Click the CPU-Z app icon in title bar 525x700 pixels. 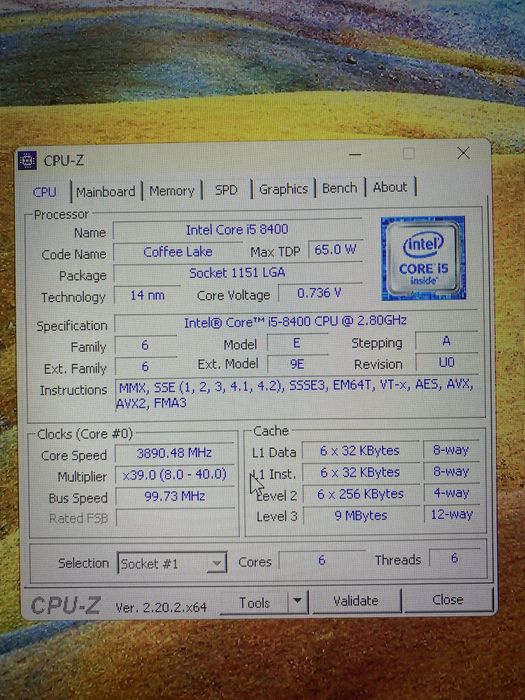pos(27,160)
